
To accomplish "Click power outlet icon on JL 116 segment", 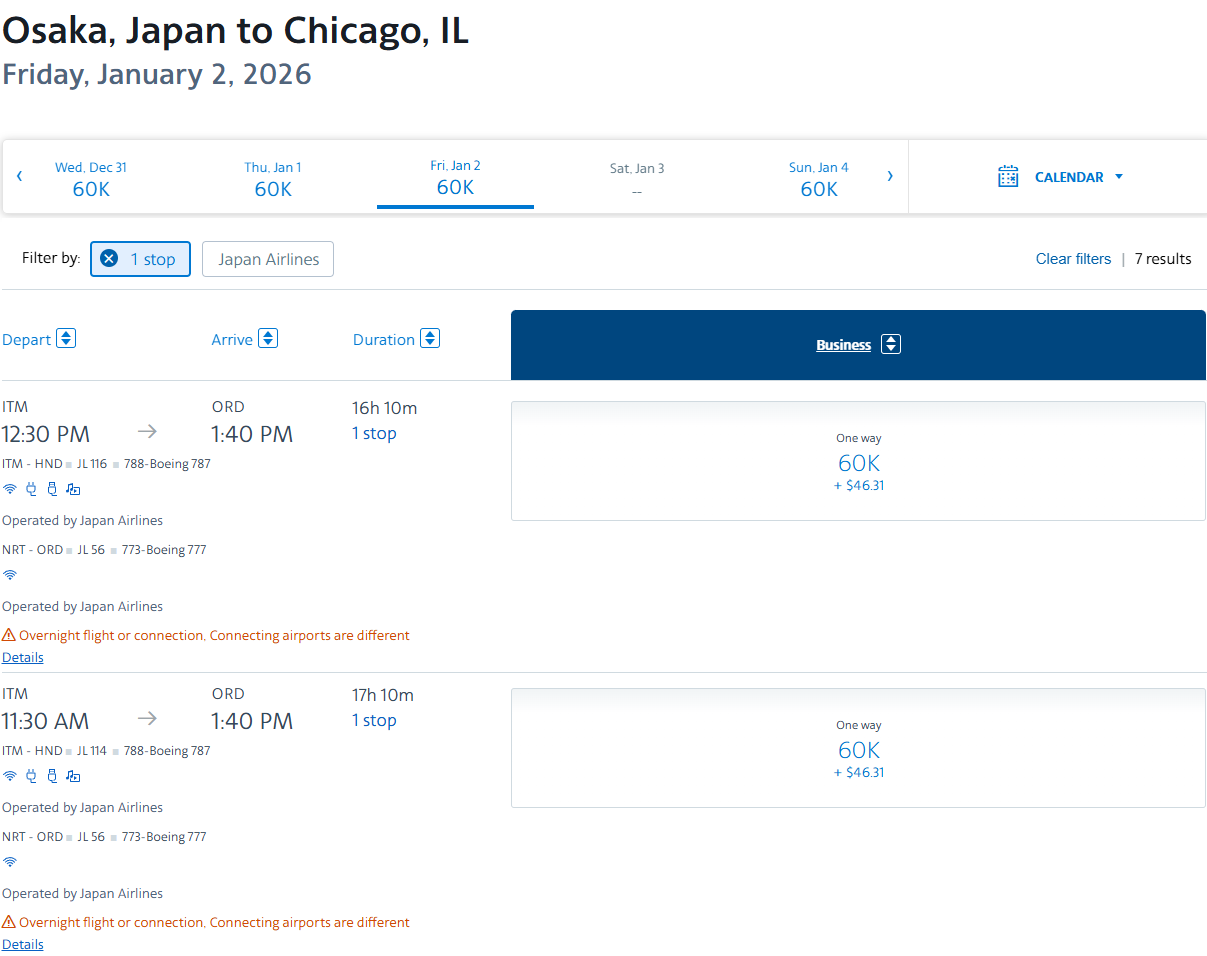I will click(31, 489).
